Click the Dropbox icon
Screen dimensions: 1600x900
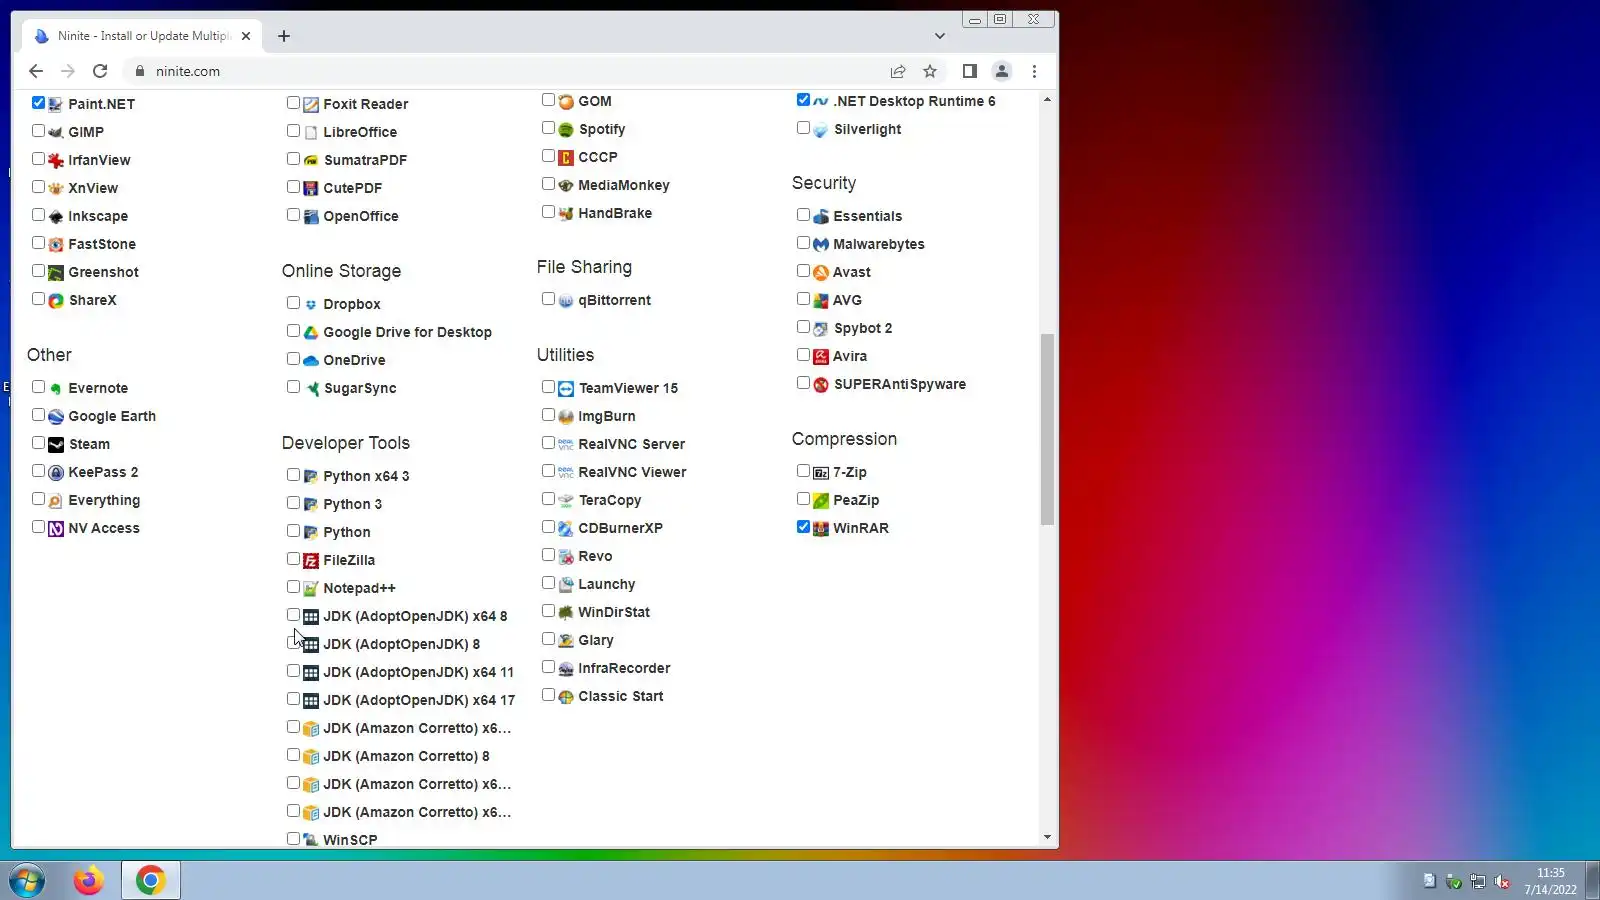point(311,304)
